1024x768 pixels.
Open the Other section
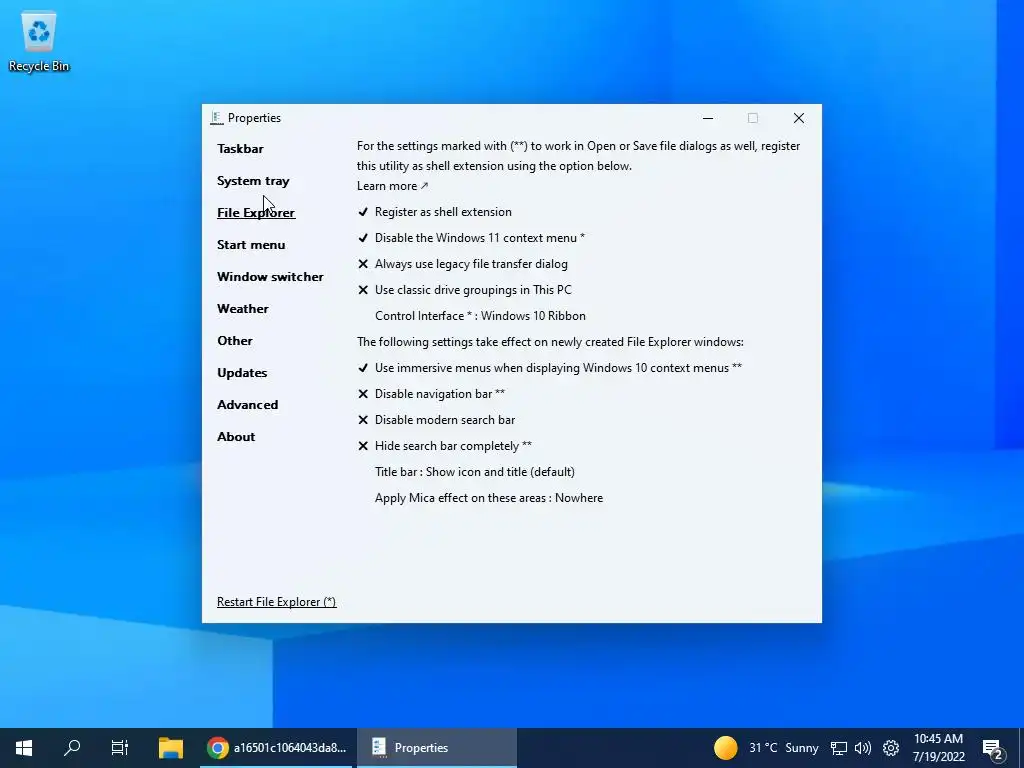click(234, 341)
